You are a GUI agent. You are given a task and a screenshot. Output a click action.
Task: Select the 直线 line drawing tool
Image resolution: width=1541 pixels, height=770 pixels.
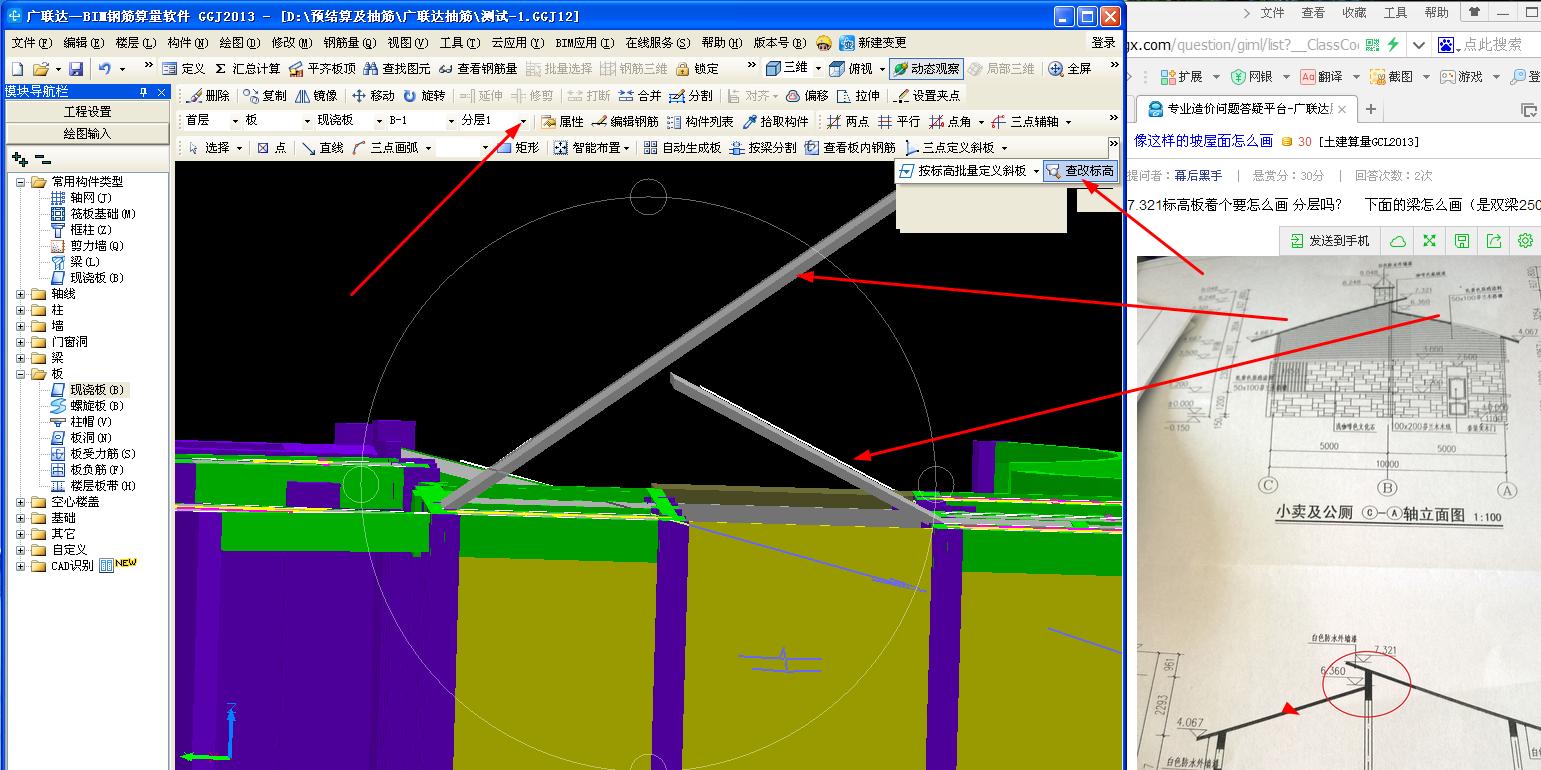[323, 148]
